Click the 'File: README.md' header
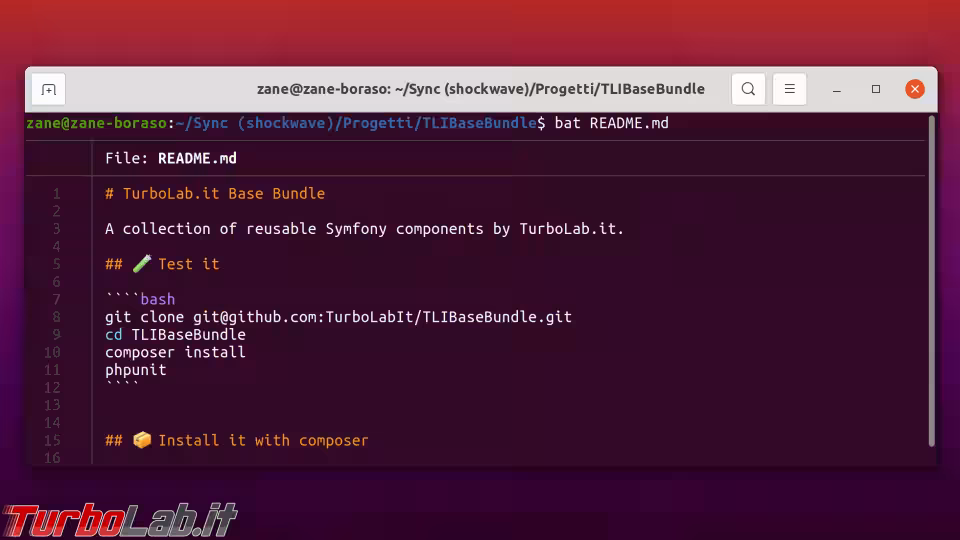This screenshot has width=960, height=540. (x=171, y=158)
